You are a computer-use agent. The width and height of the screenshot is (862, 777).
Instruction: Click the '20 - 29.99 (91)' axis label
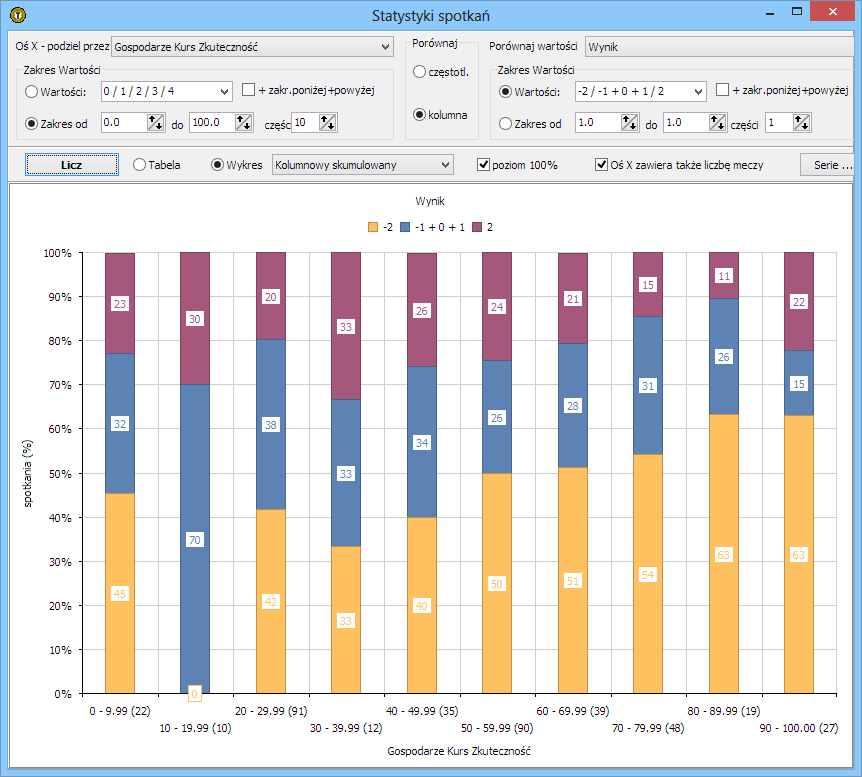pyautogui.click(x=271, y=711)
